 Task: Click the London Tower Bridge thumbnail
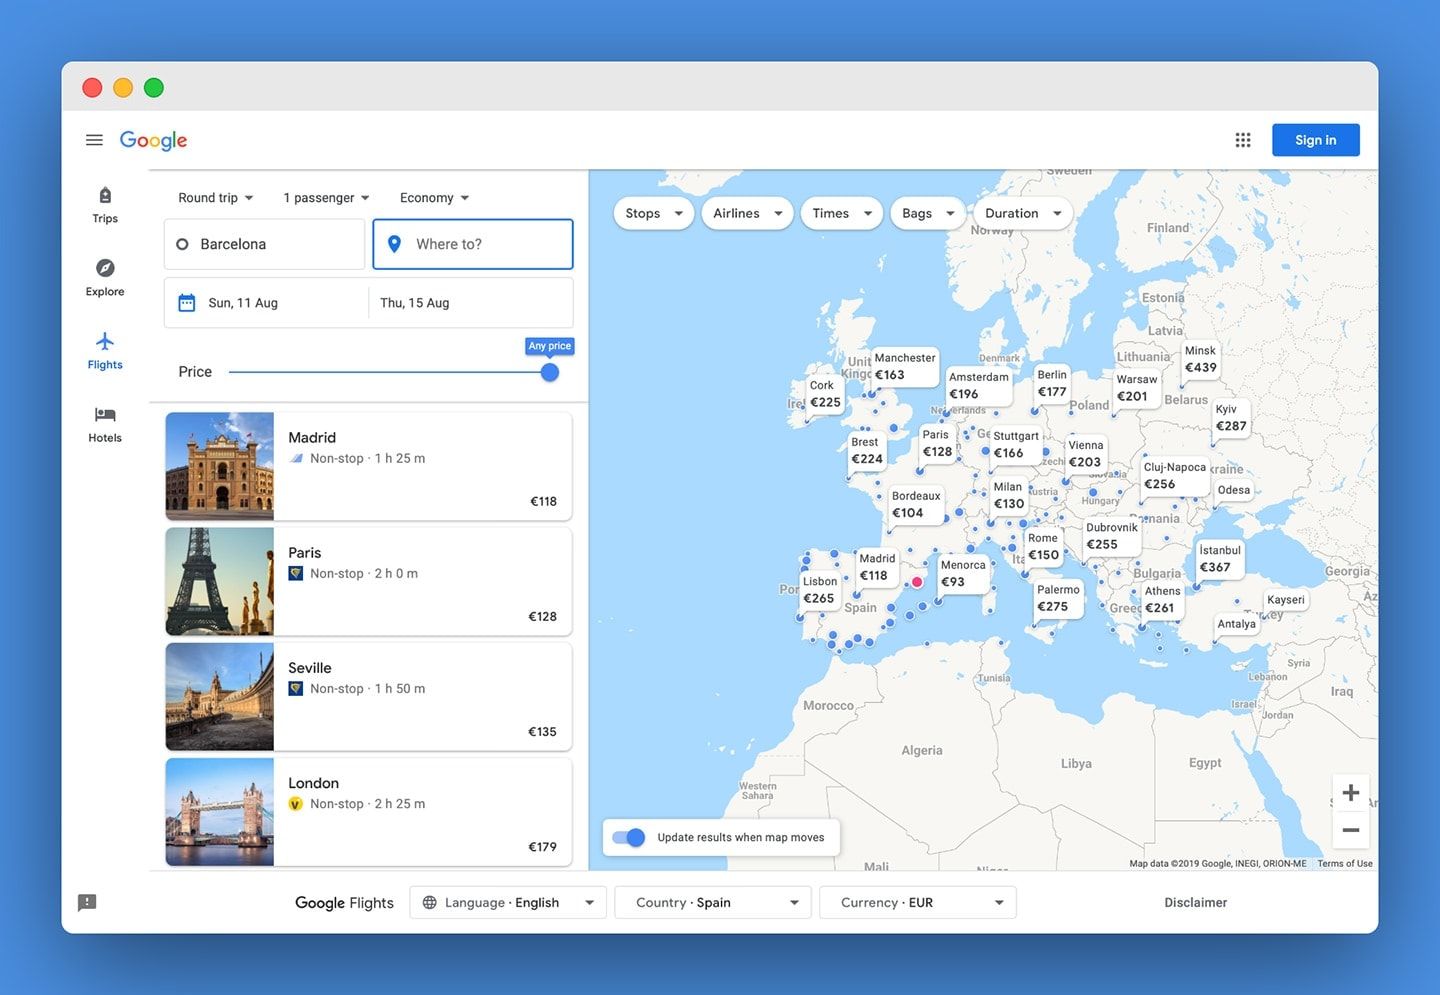pyautogui.click(x=219, y=811)
